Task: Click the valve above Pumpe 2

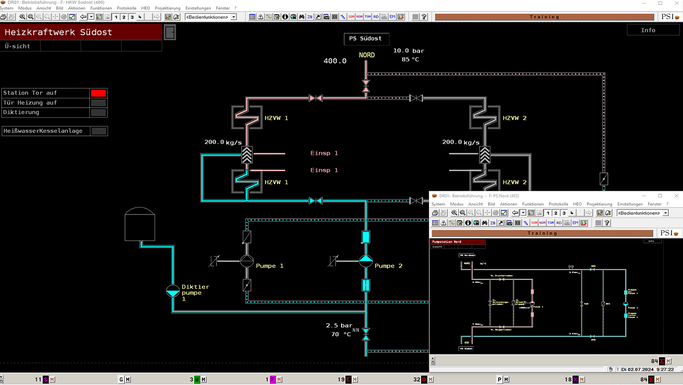Action: click(366, 237)
